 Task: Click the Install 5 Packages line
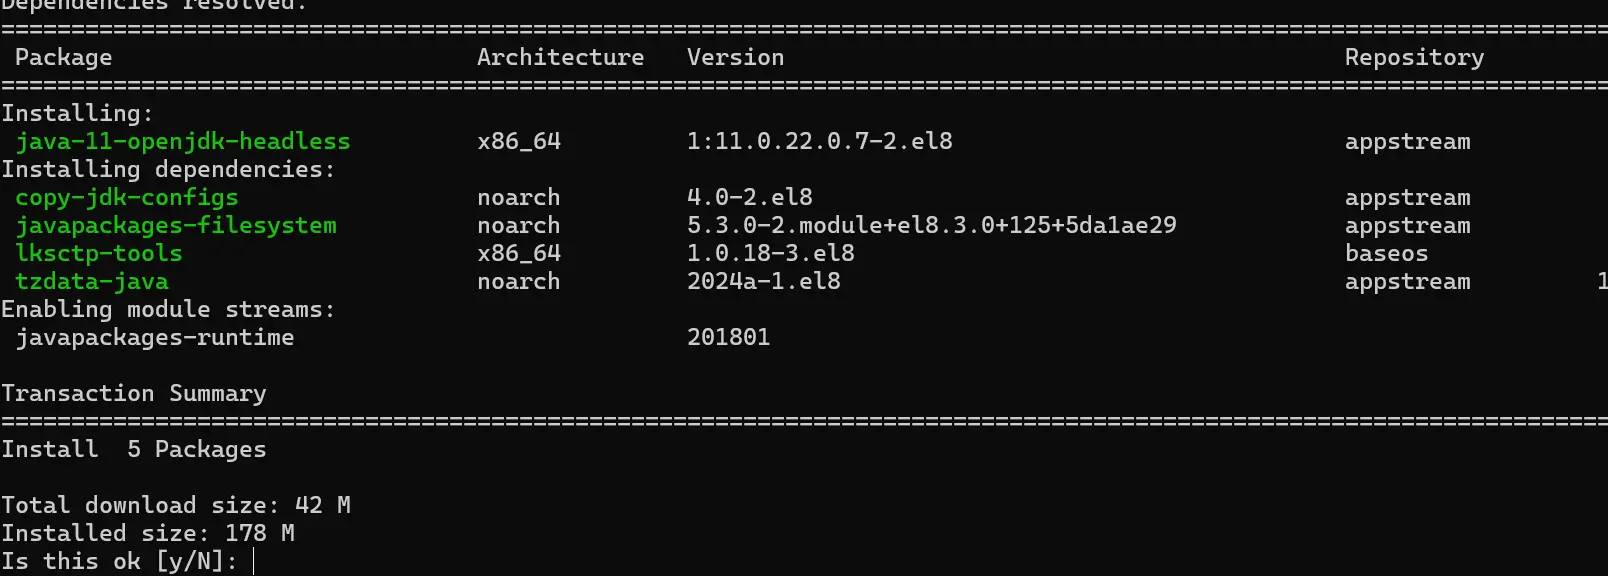[134, 450]
